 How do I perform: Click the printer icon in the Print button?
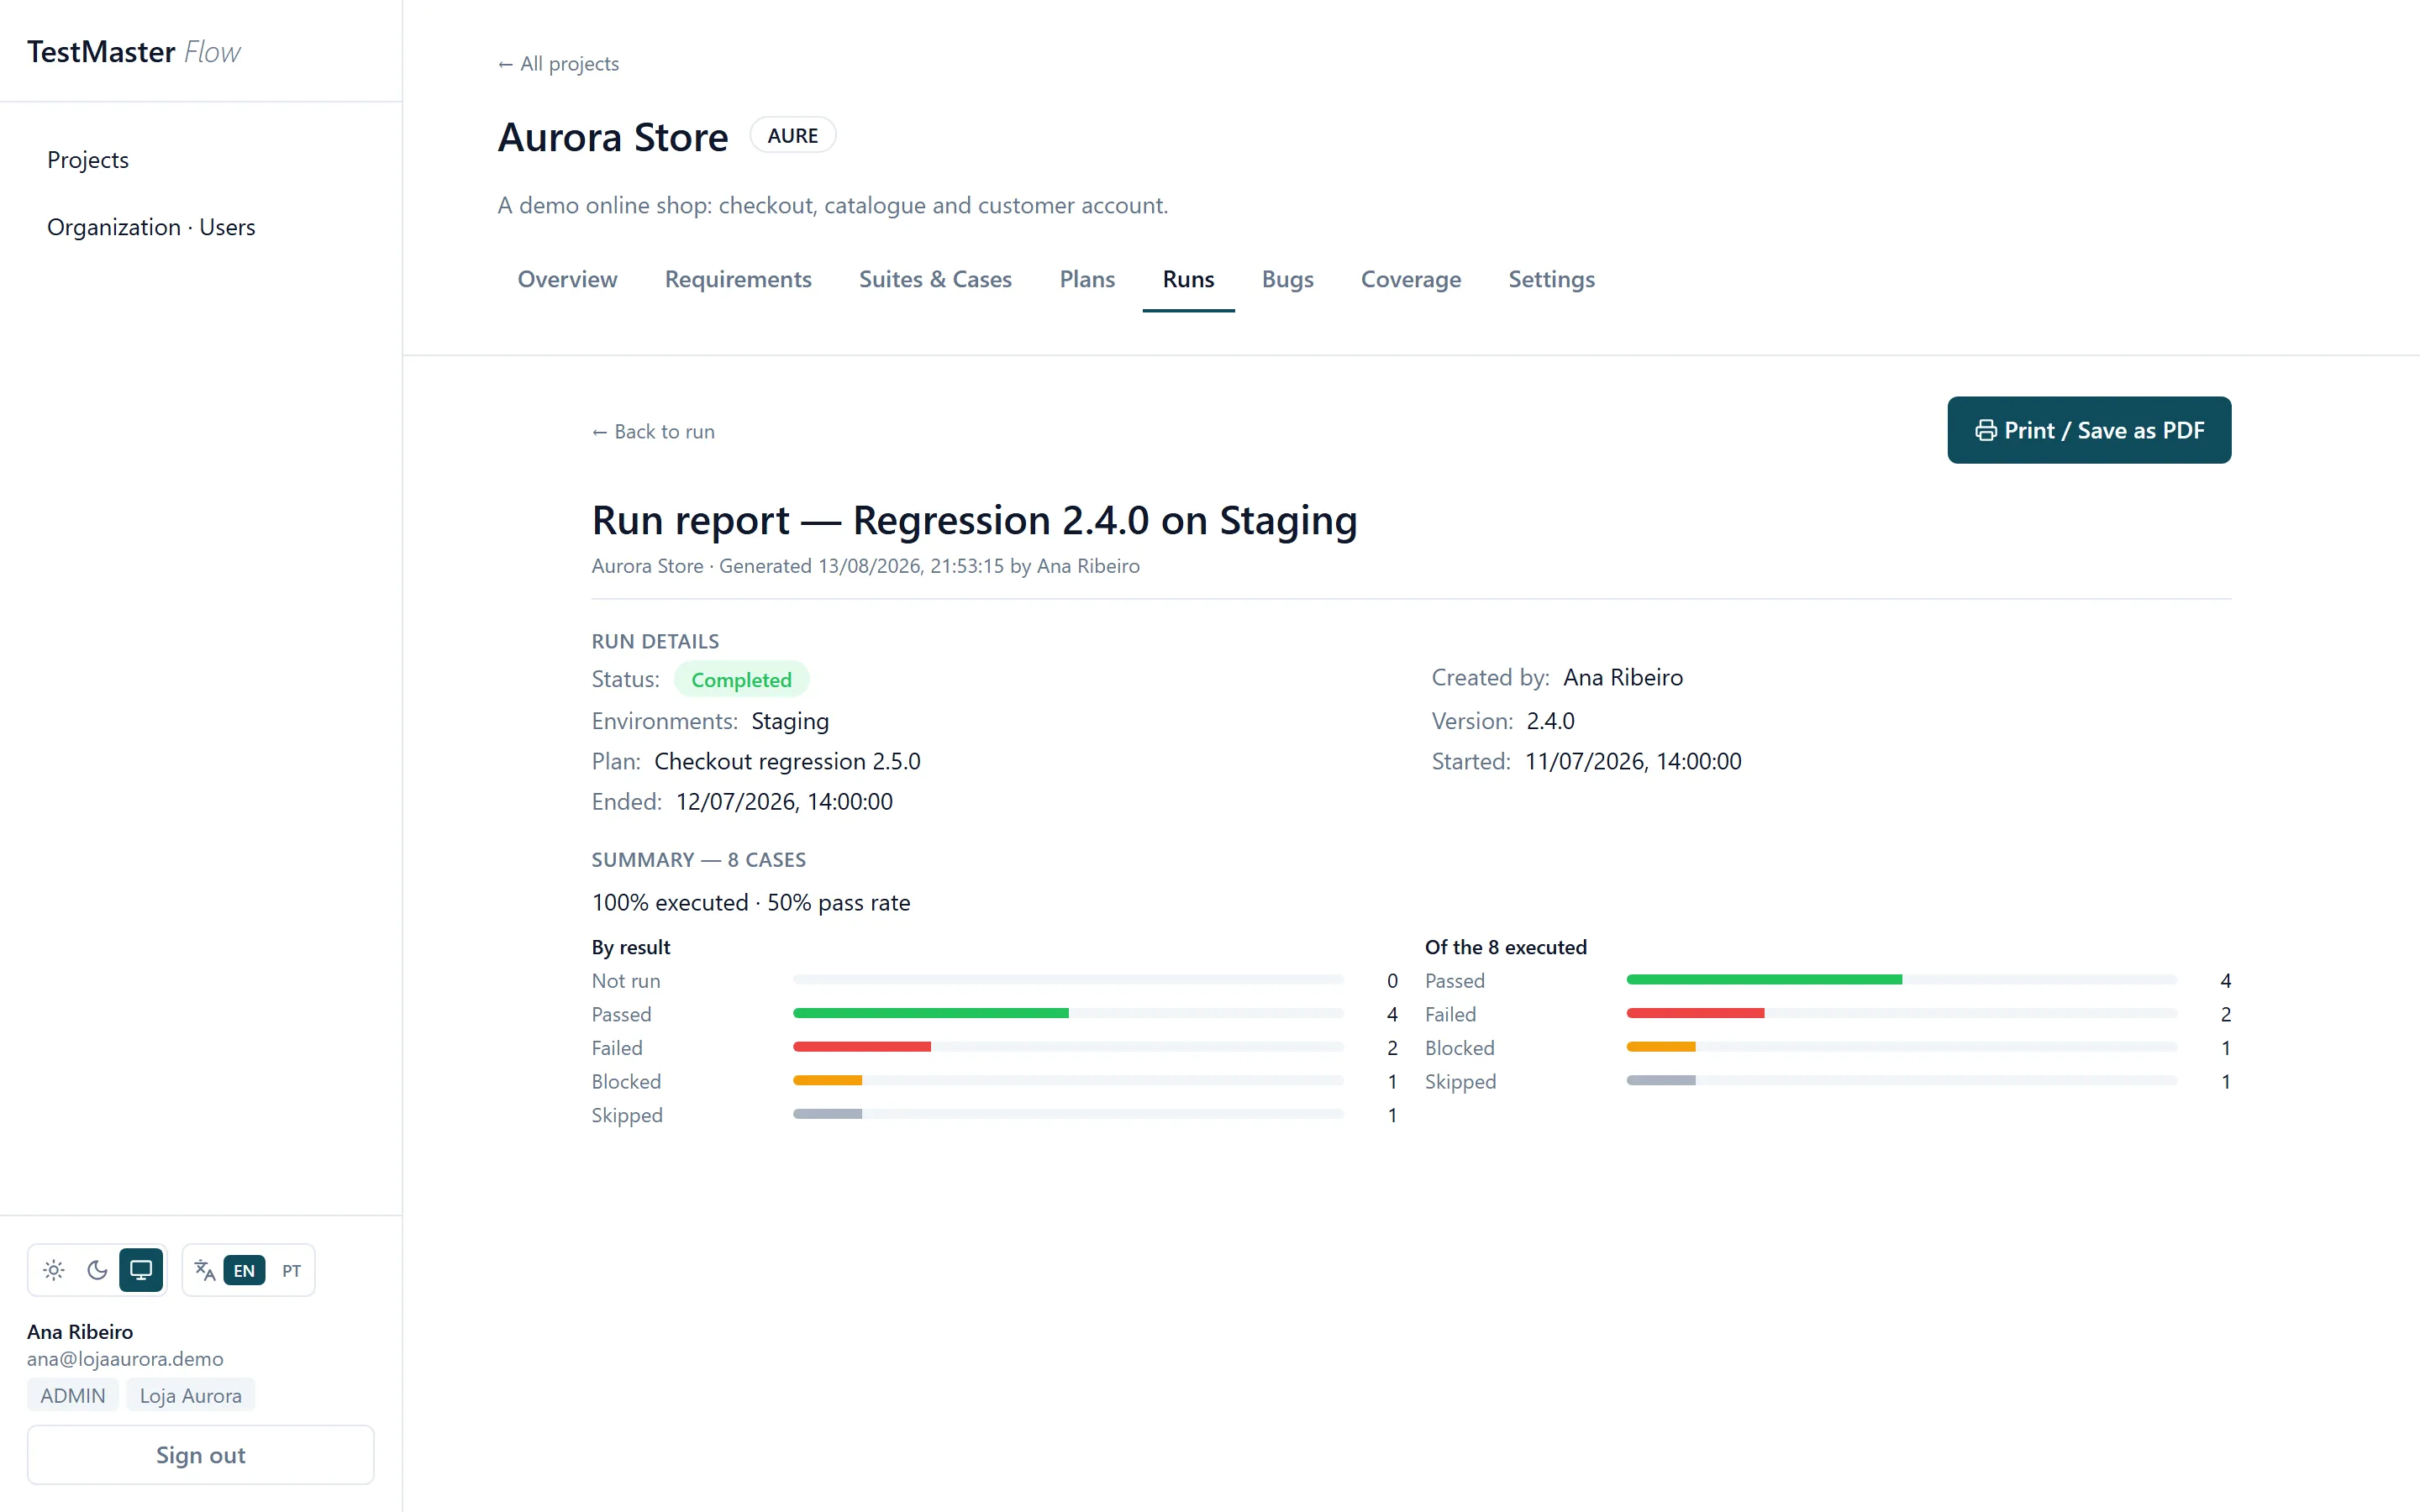pyautogui.click(x=1985, y=430)
